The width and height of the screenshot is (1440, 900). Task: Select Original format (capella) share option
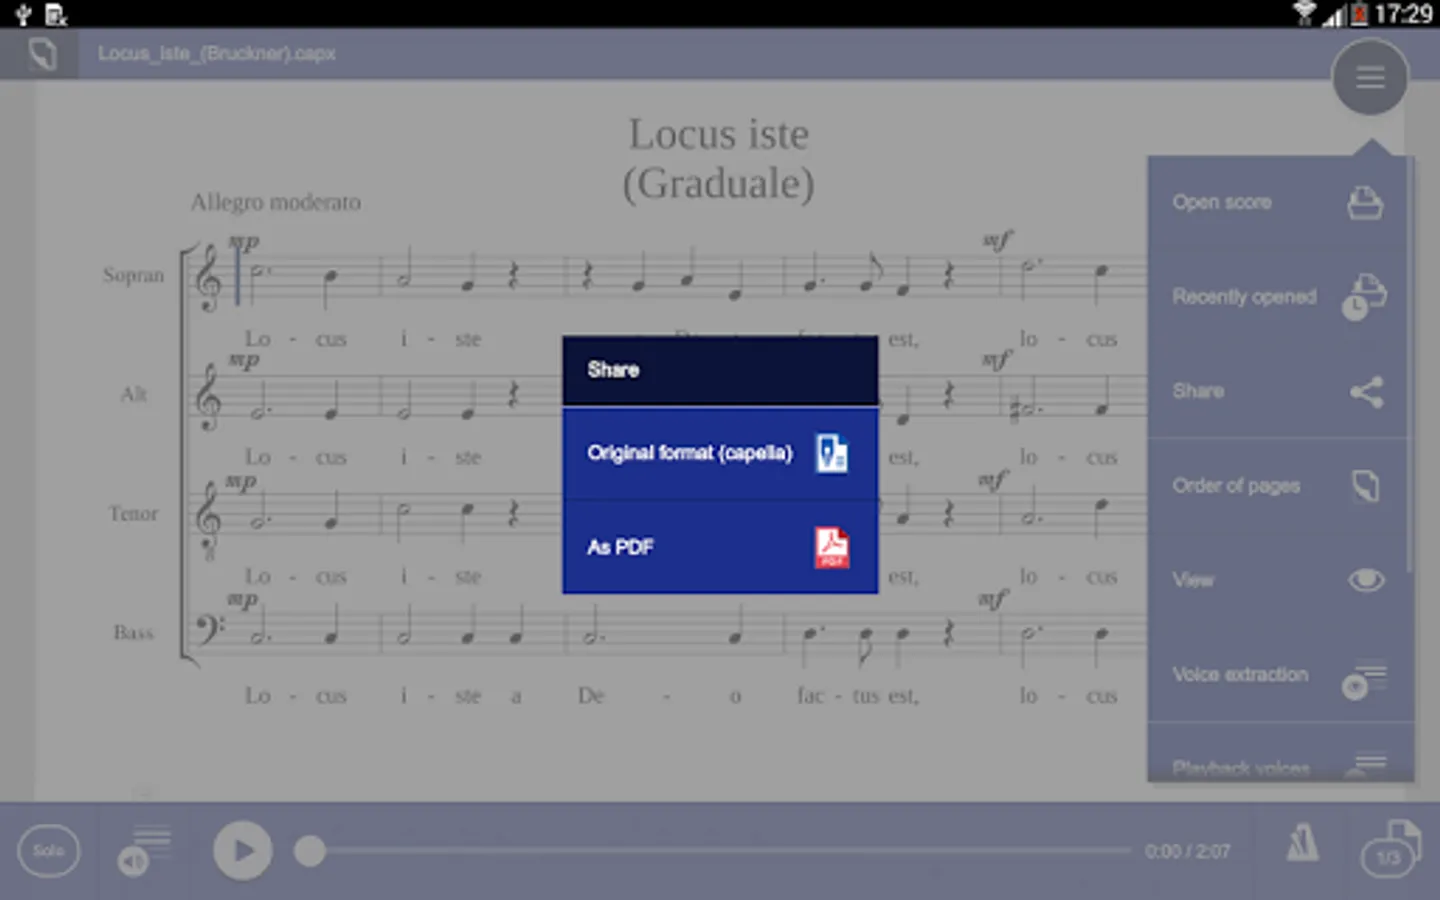720,453
